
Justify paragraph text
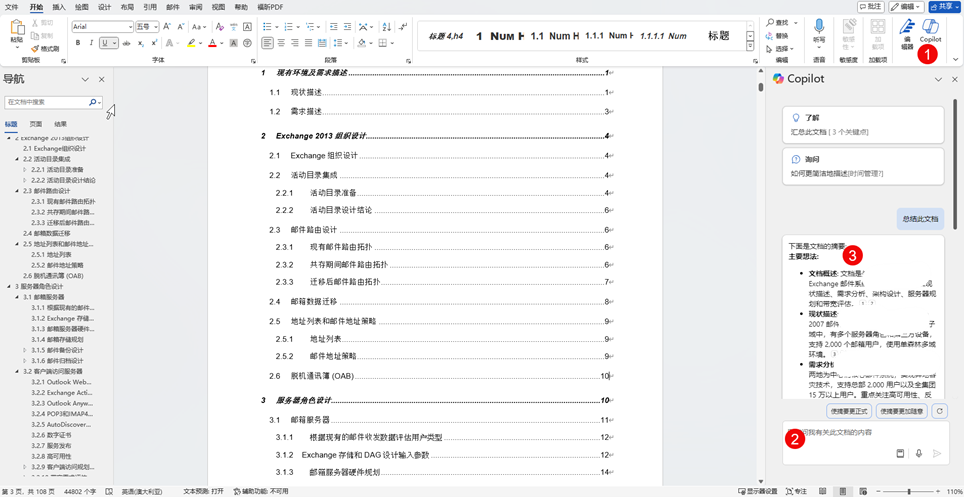[307, 43]
